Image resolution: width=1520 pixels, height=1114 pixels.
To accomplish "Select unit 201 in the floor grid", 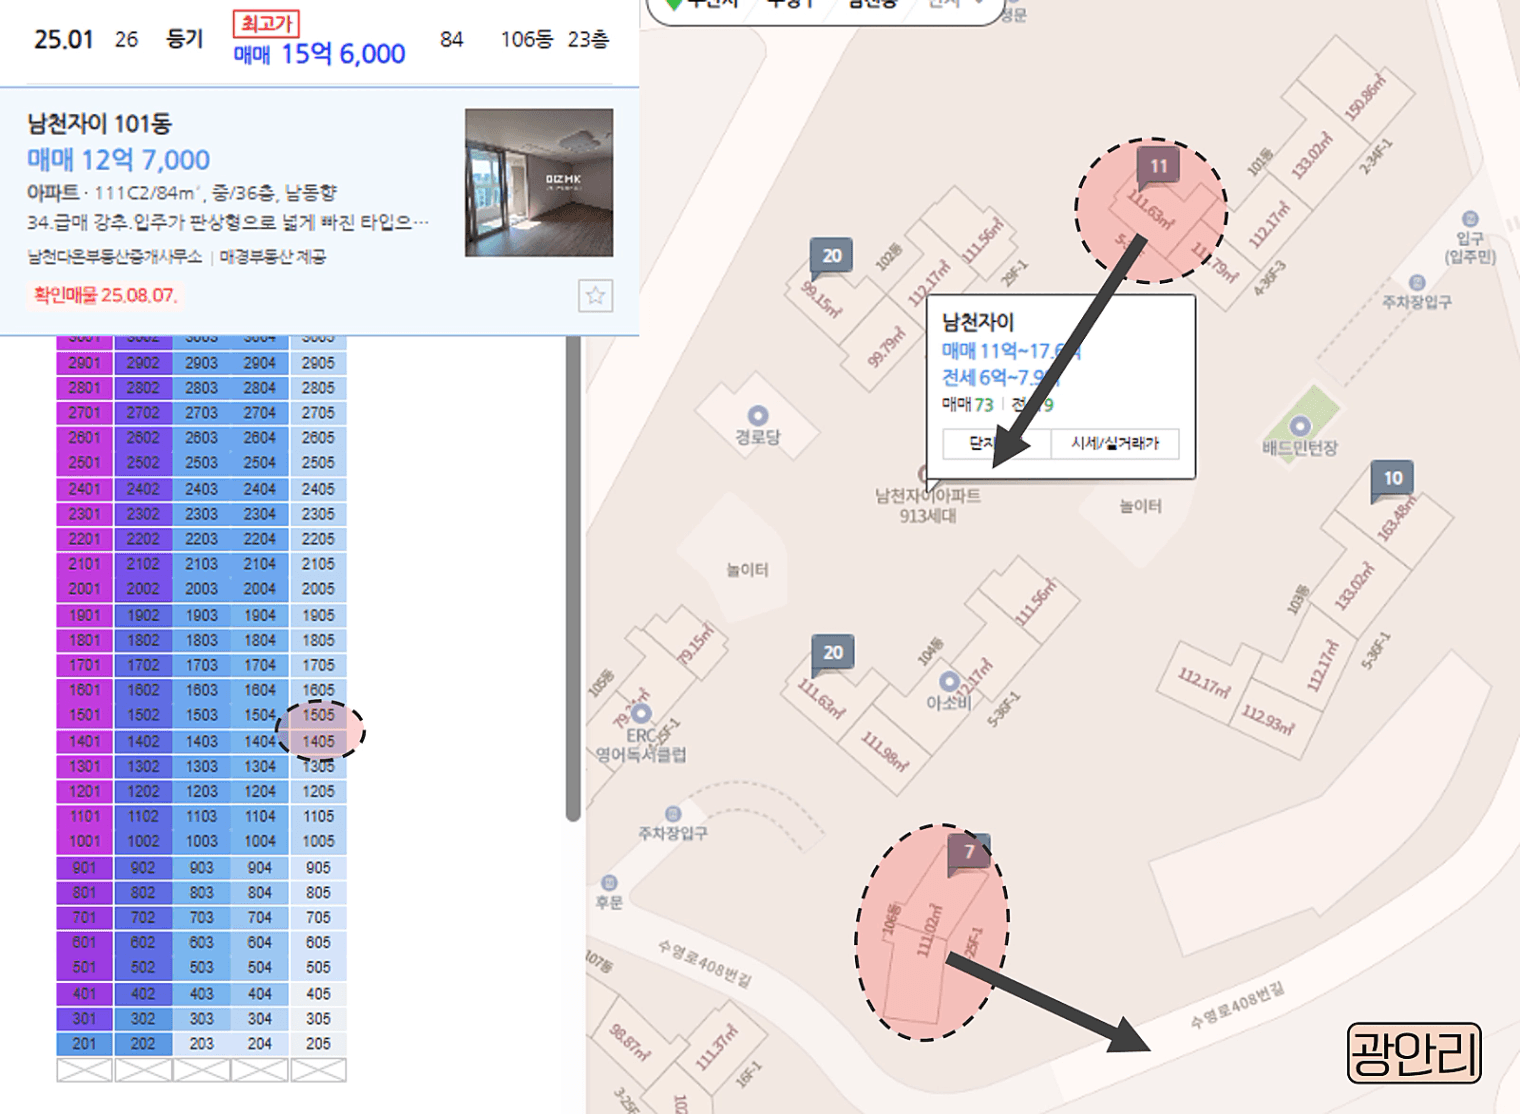I will pyautogui.click(x=85, y=1043).
